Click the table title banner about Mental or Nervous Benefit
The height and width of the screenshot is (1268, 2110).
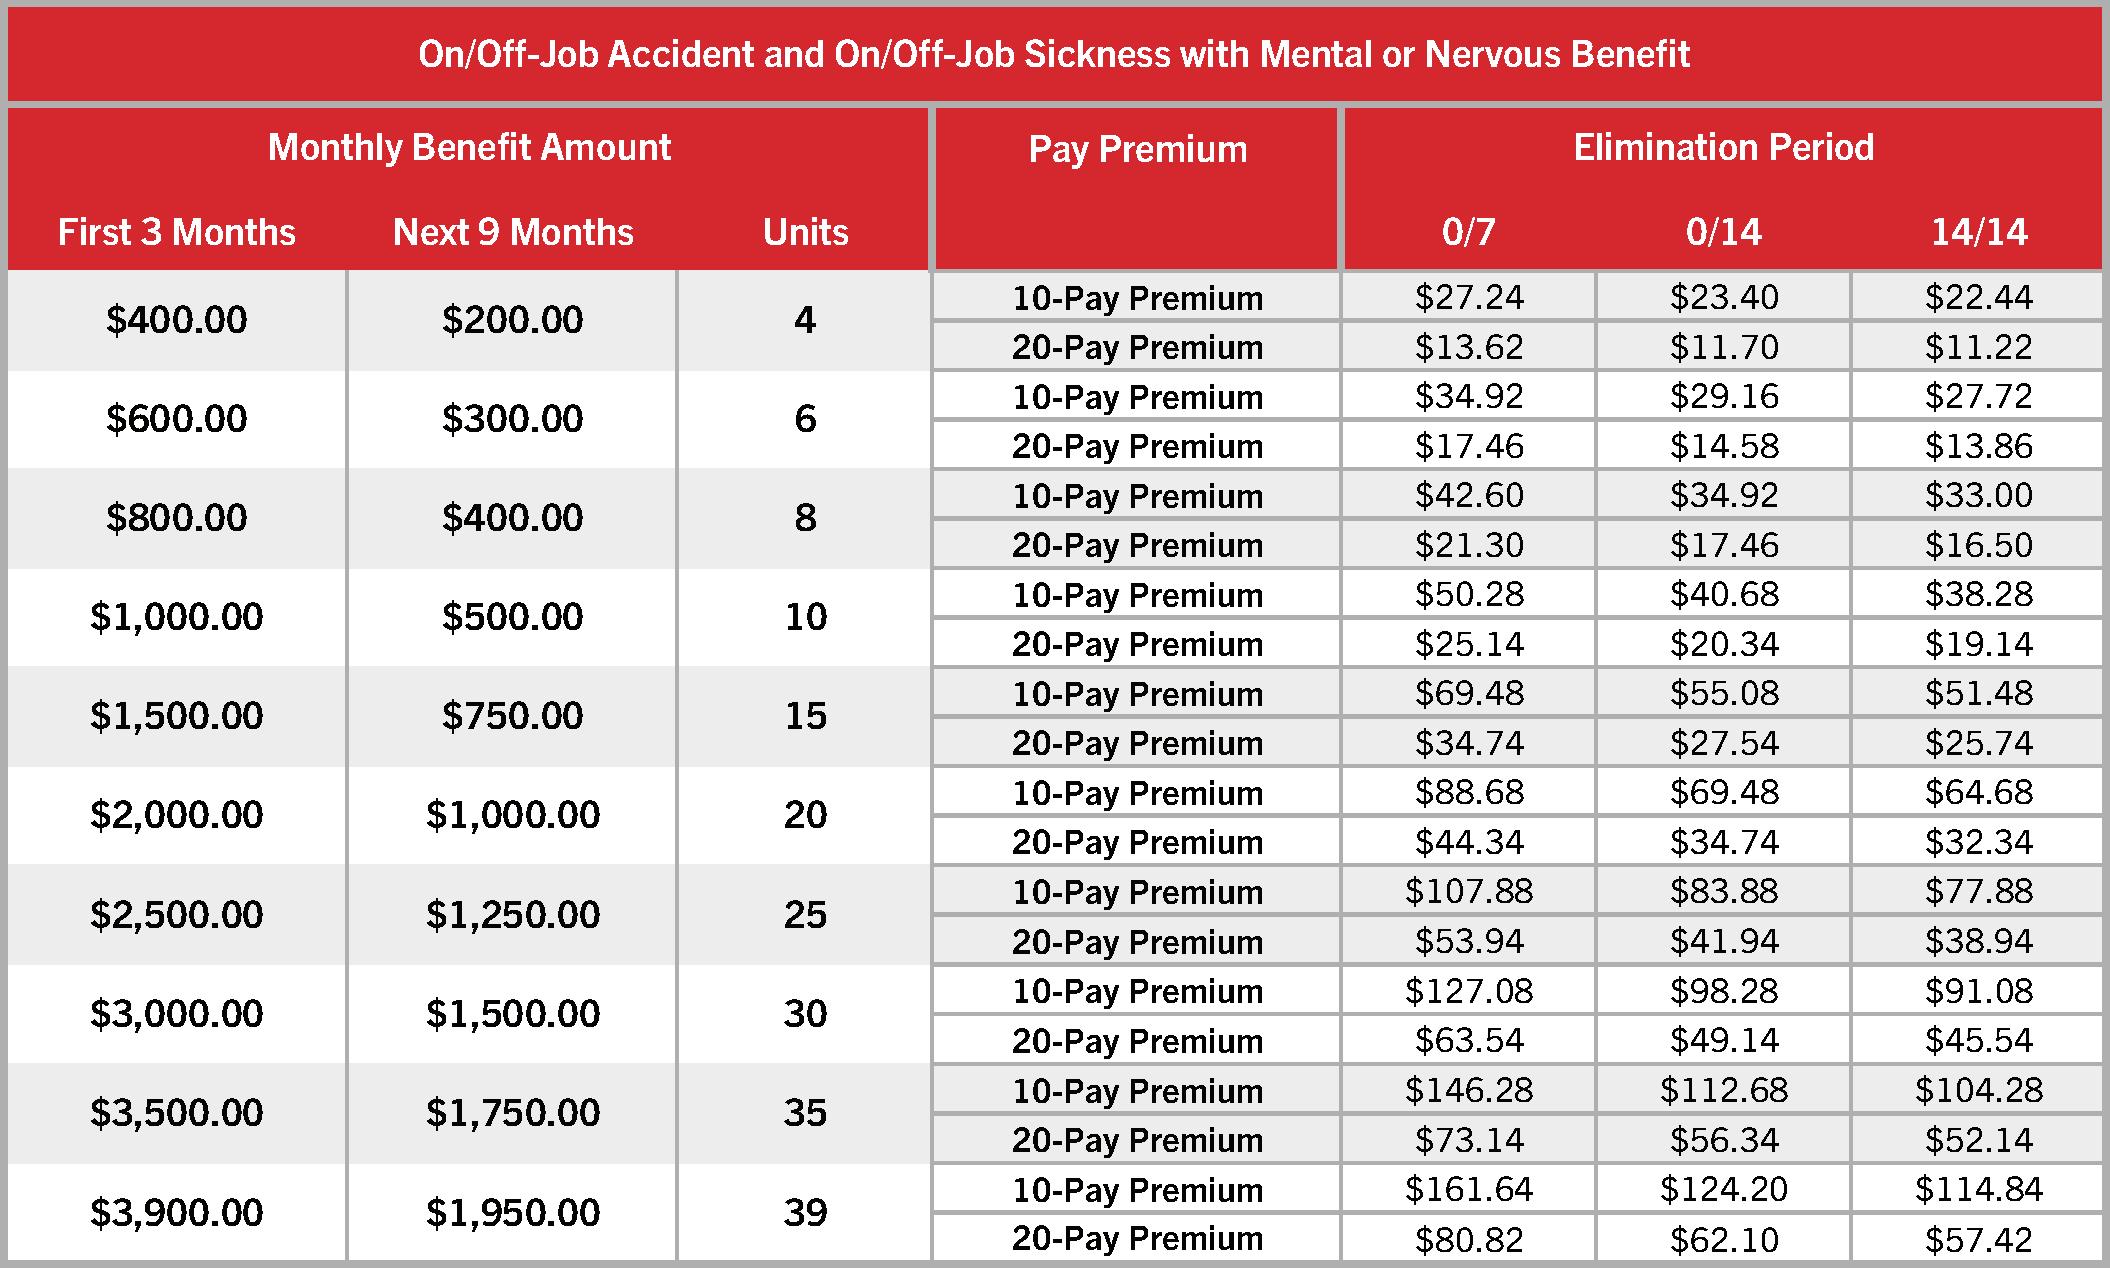[x=1054, y=54]
